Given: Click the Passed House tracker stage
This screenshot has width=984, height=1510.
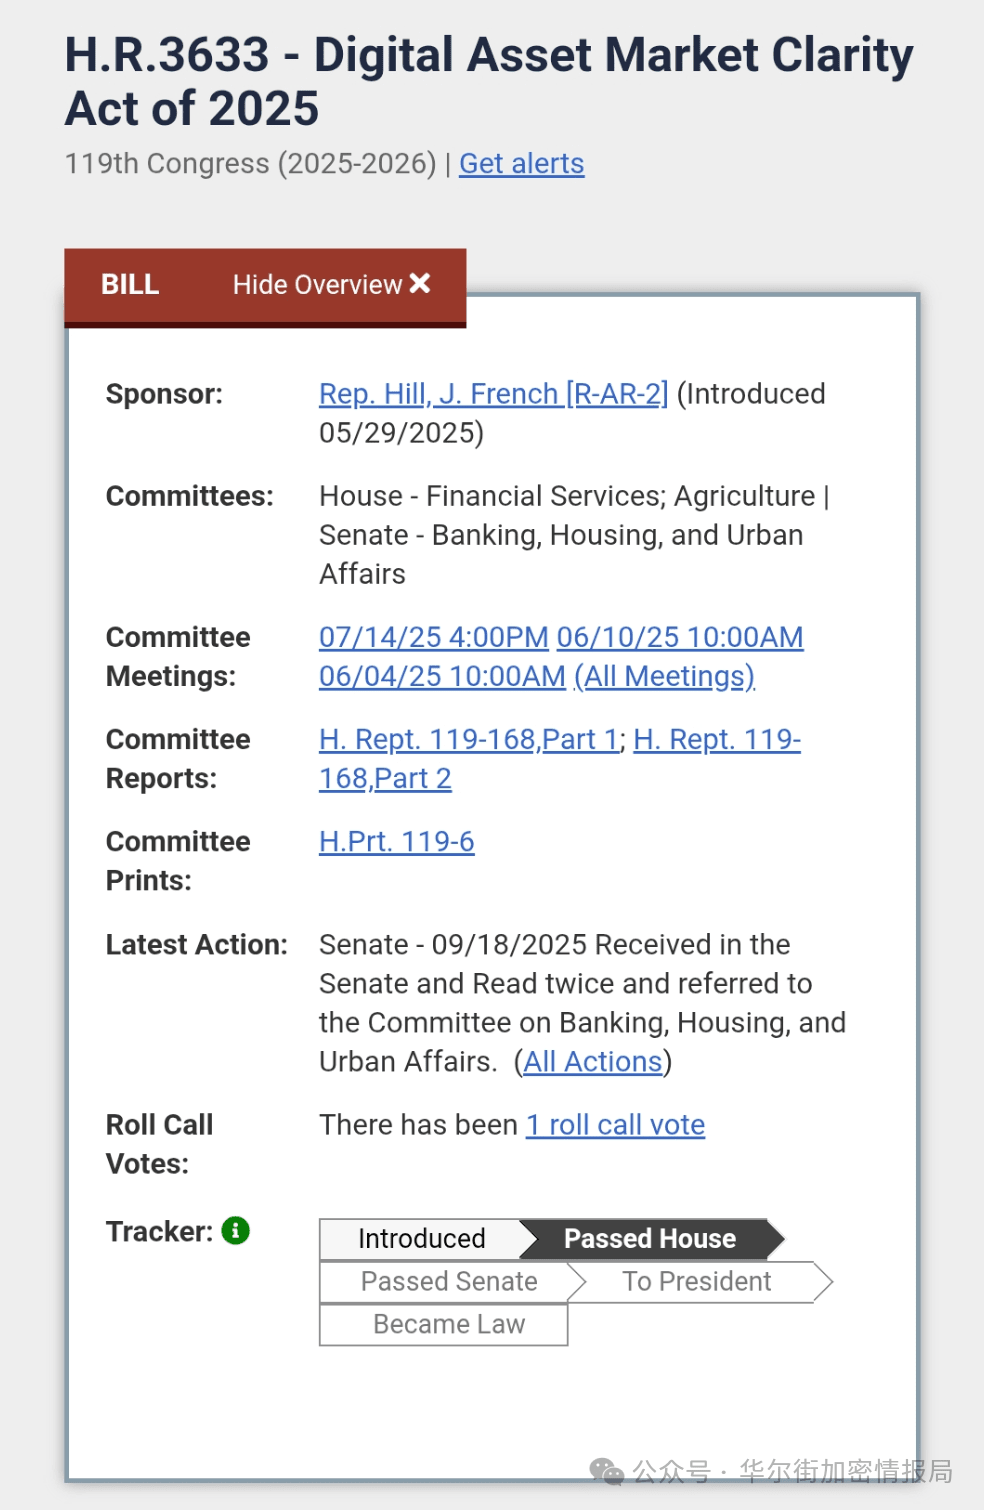Looking at the screenshot, I should (649, 1239).
